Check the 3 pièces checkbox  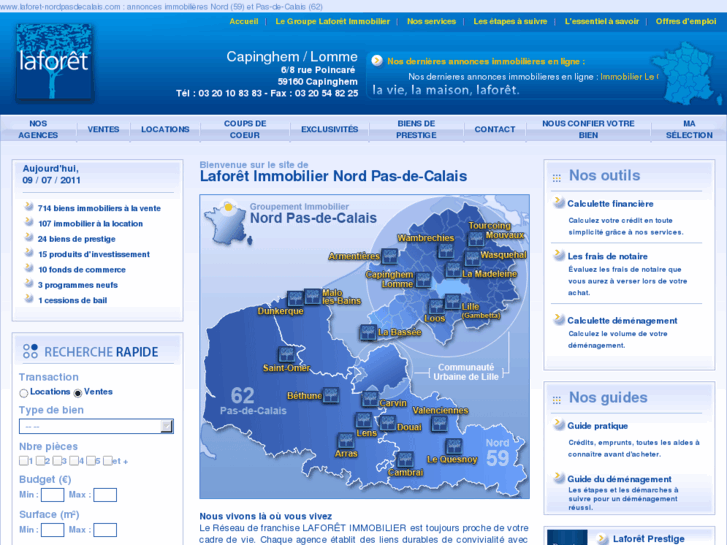(57, 461)
